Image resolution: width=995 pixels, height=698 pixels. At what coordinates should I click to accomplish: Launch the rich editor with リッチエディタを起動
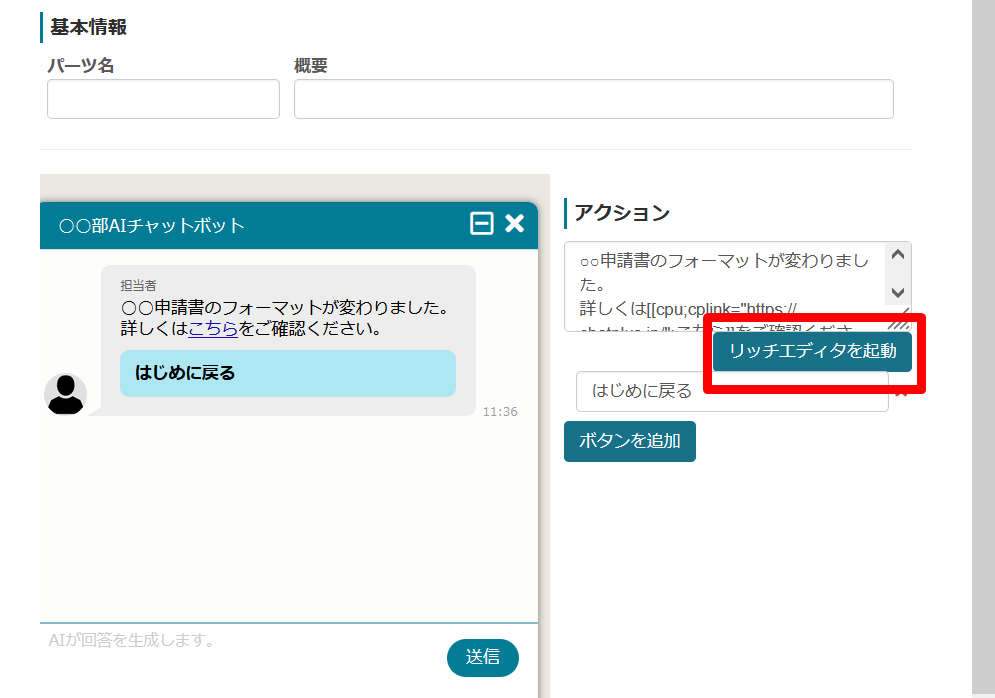click(812, 351)
